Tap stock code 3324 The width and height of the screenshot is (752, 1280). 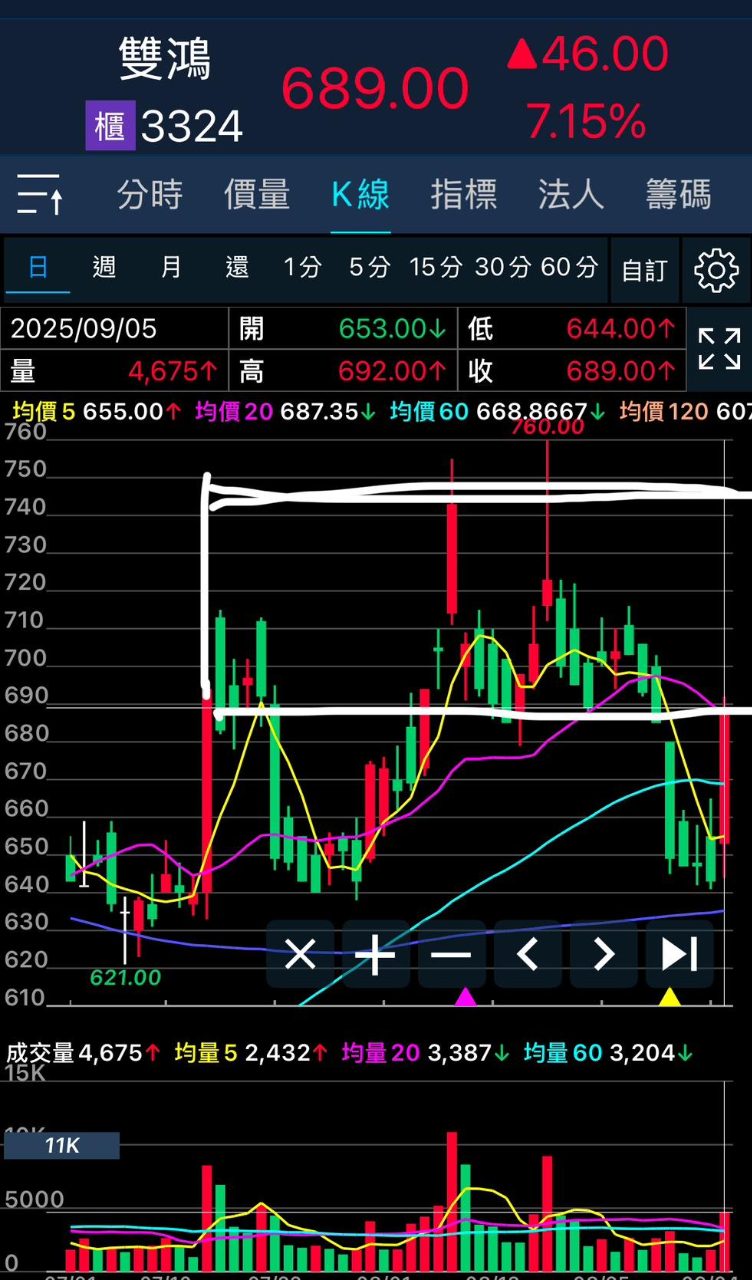[192, 127]
